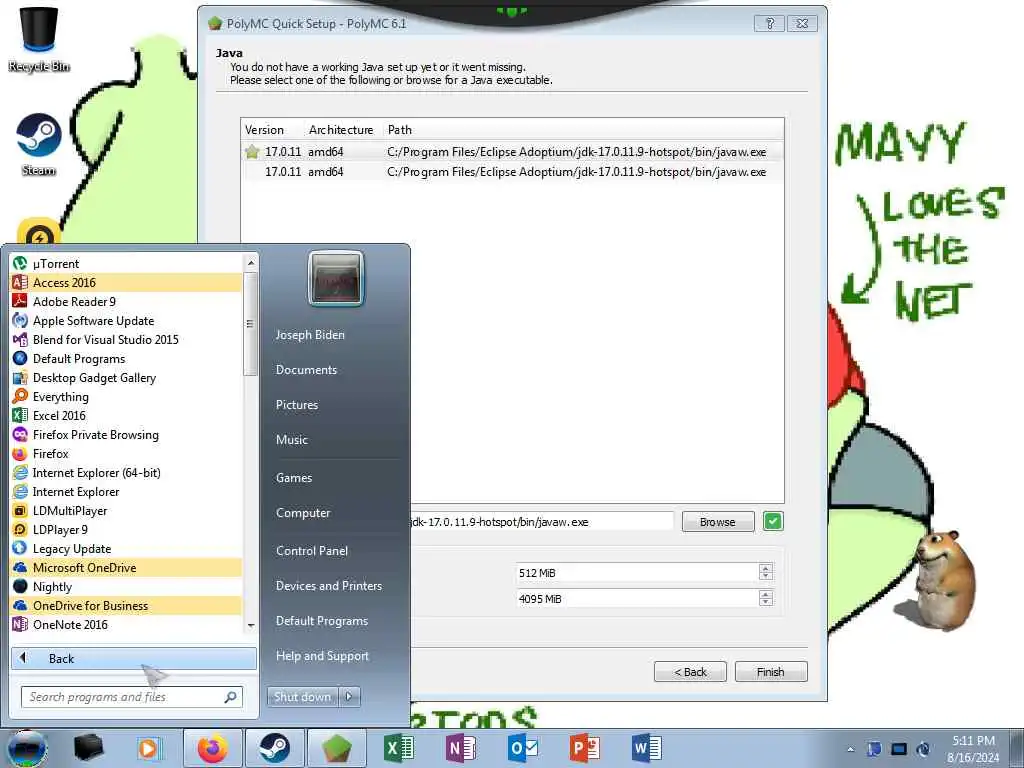This screenshot has width=1024, height=768.
Task: Click the Firefox taskbar icon
Action: point(212,748)
